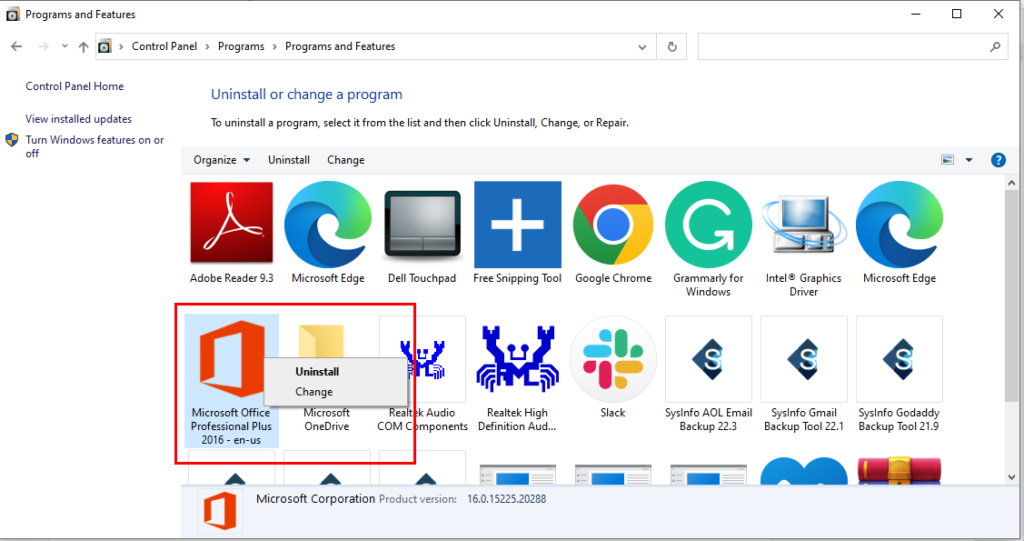Select SysInfo AOL Email Backup 22.3 icon
The height and width of the screenshot is (541, 1024).
[709, 359]
